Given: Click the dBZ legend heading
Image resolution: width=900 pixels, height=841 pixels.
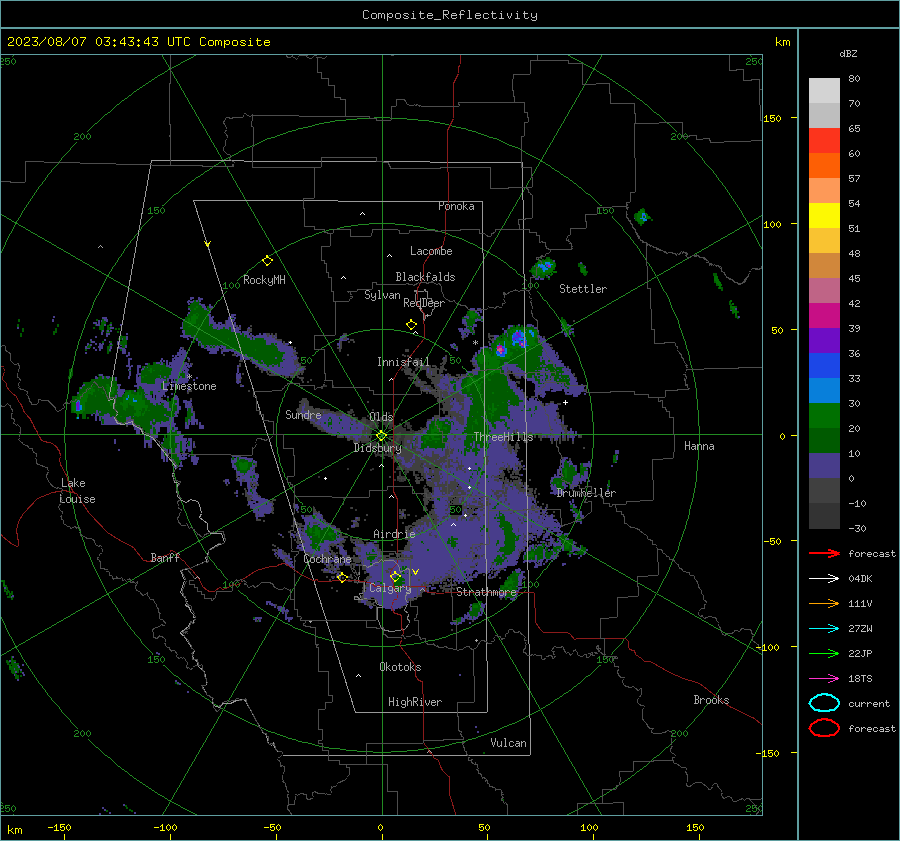Looking at the screenshot, I should [848, 53].
